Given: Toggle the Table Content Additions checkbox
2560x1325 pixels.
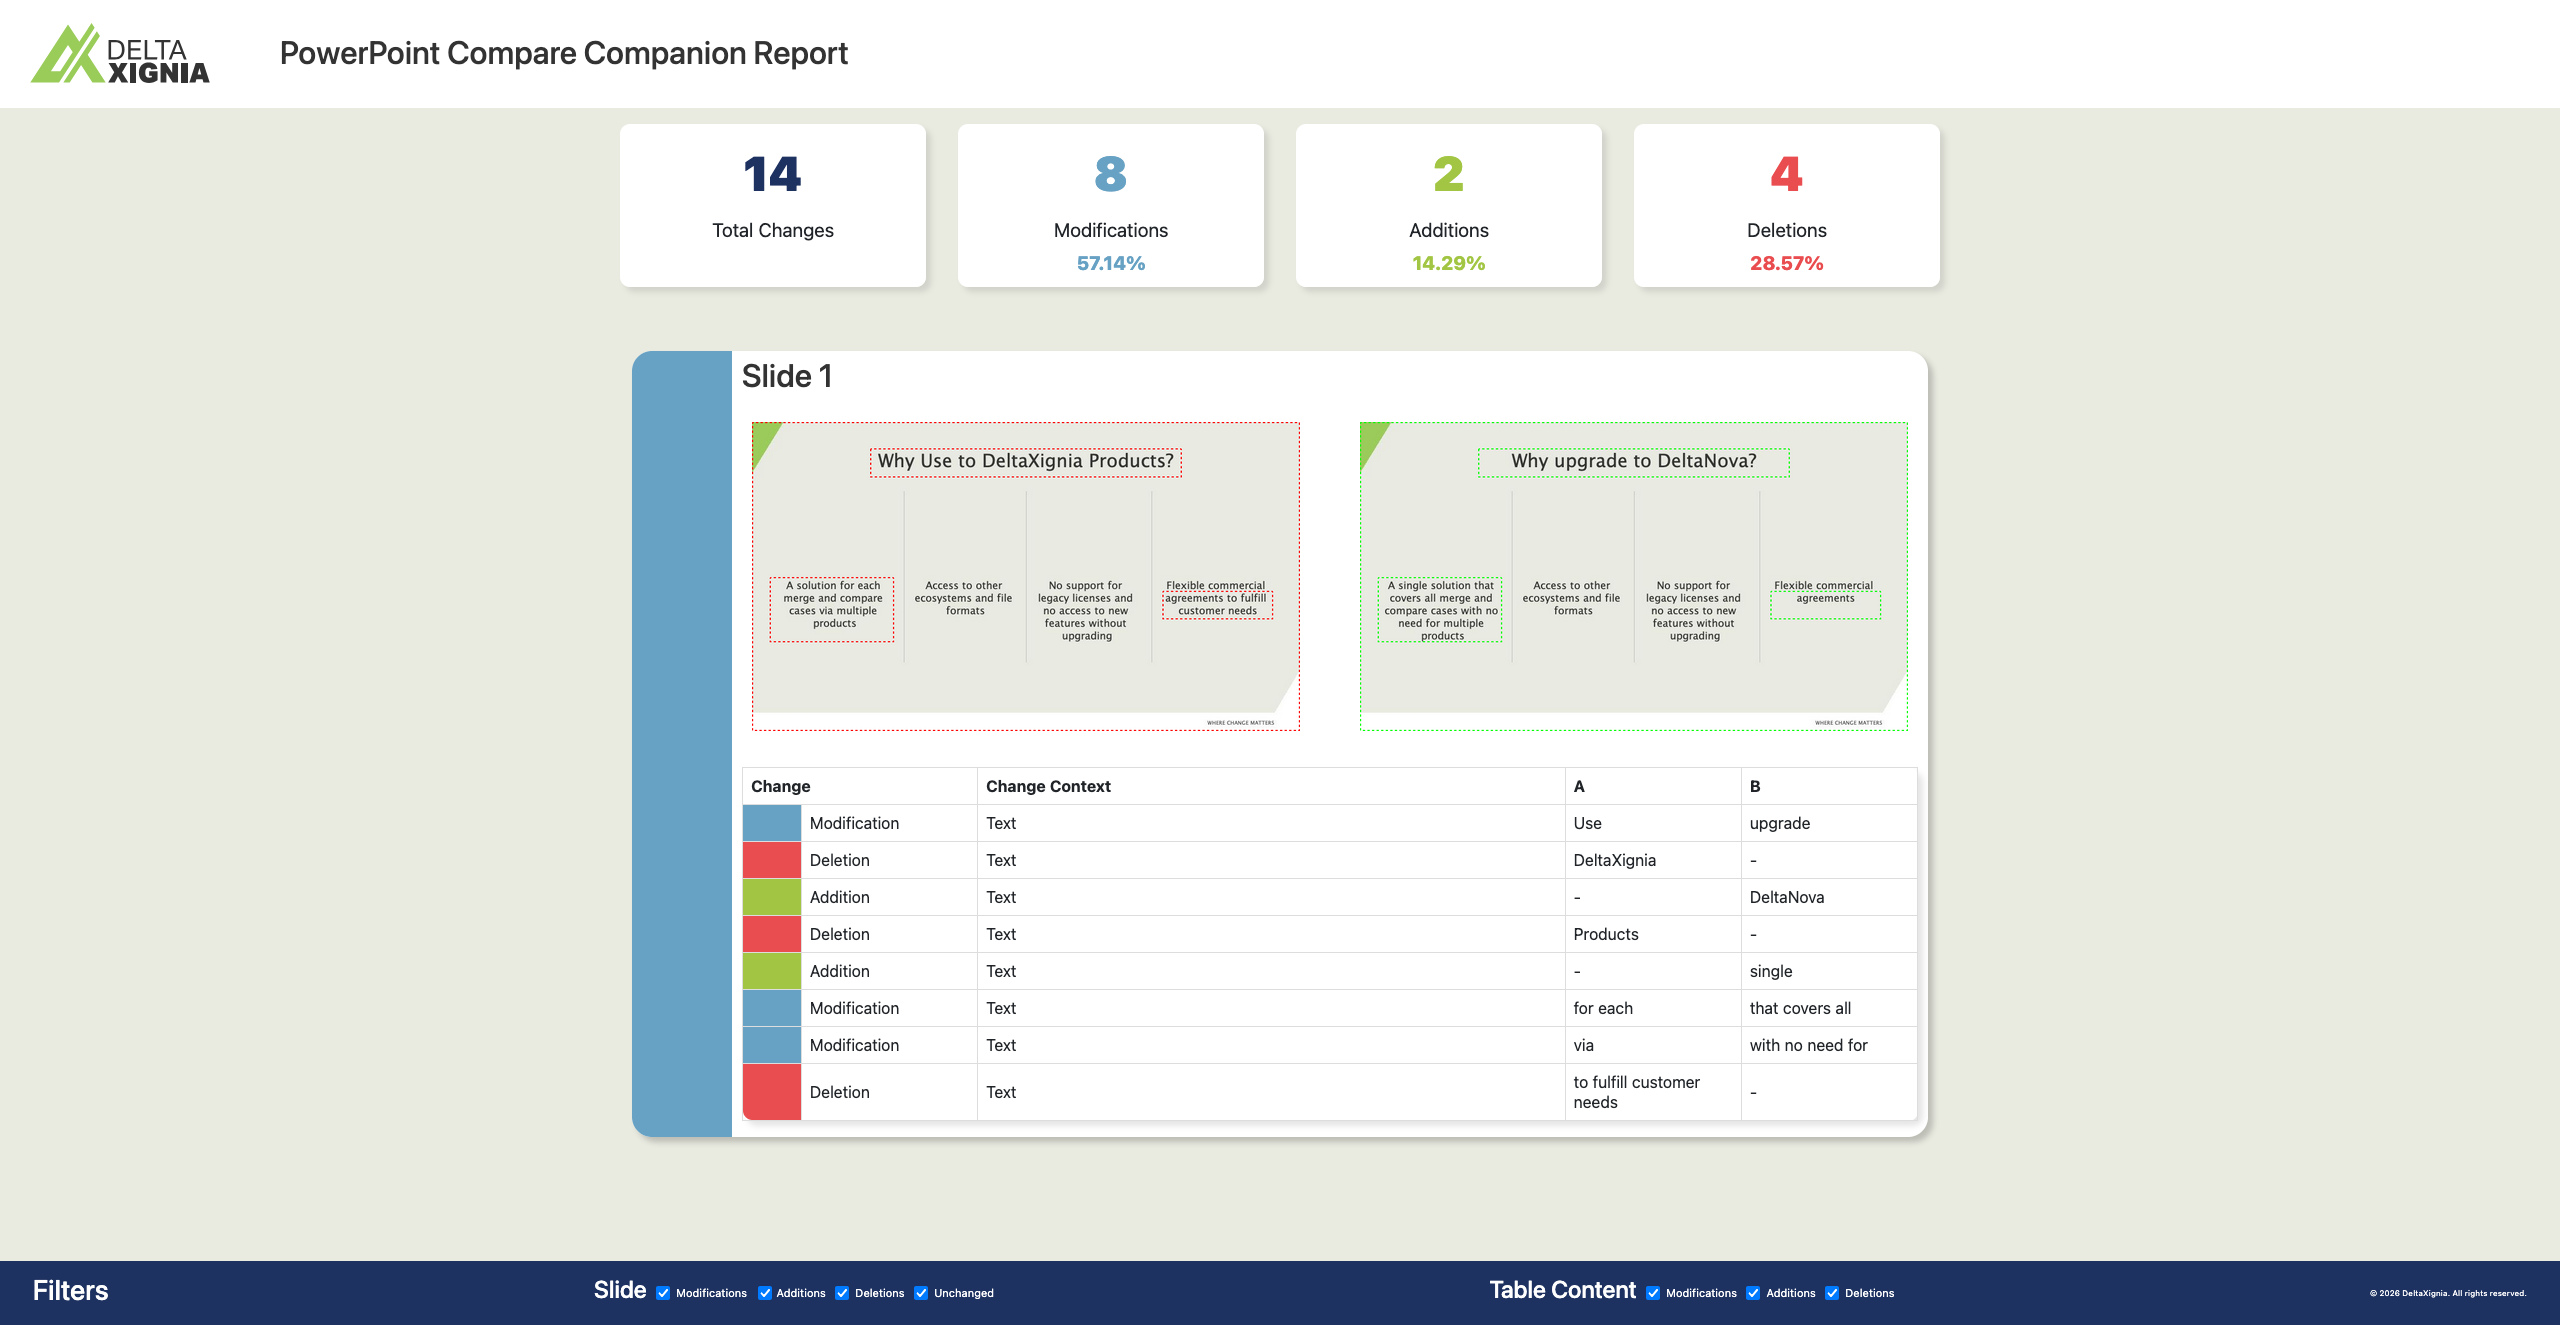Looking at the screenshot, I should [1753, 1293].
